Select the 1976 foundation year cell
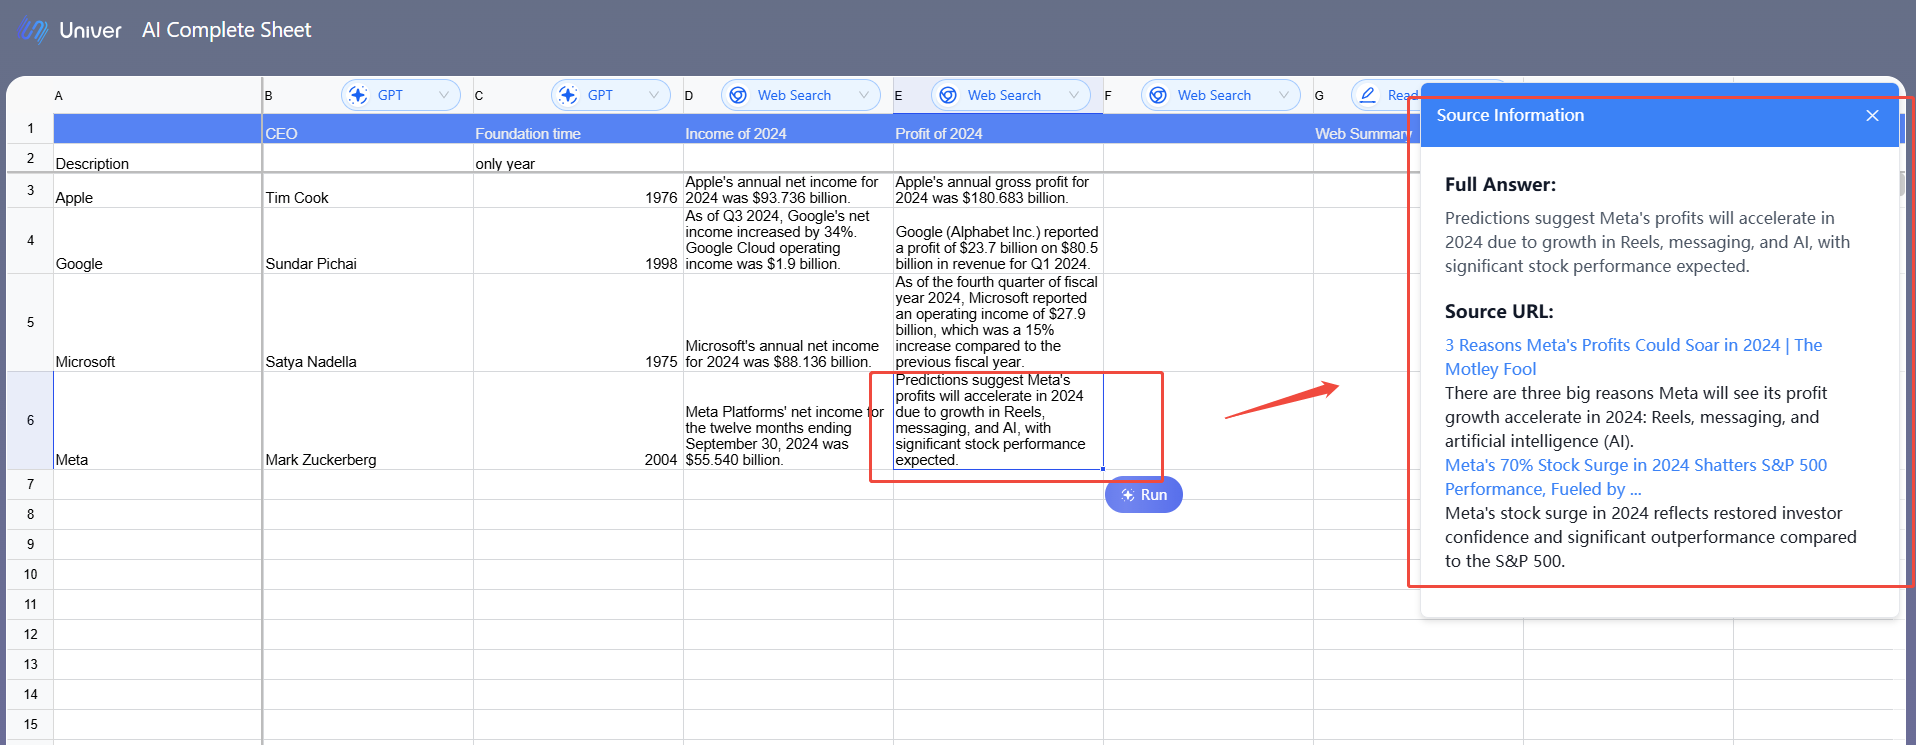Screen dimensions: 1916x745 click(x=578, y=190)
